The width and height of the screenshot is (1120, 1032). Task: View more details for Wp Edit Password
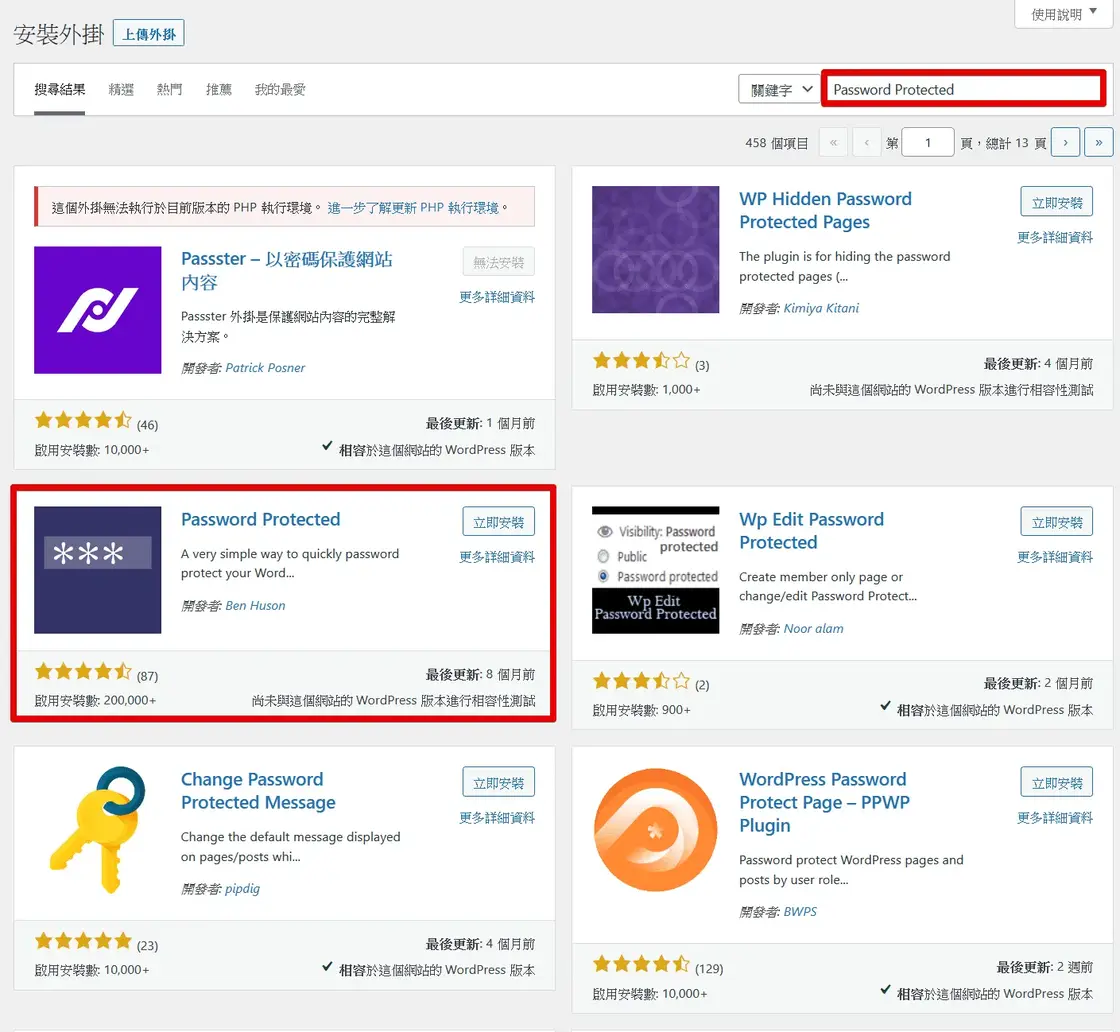[1055, 557]
